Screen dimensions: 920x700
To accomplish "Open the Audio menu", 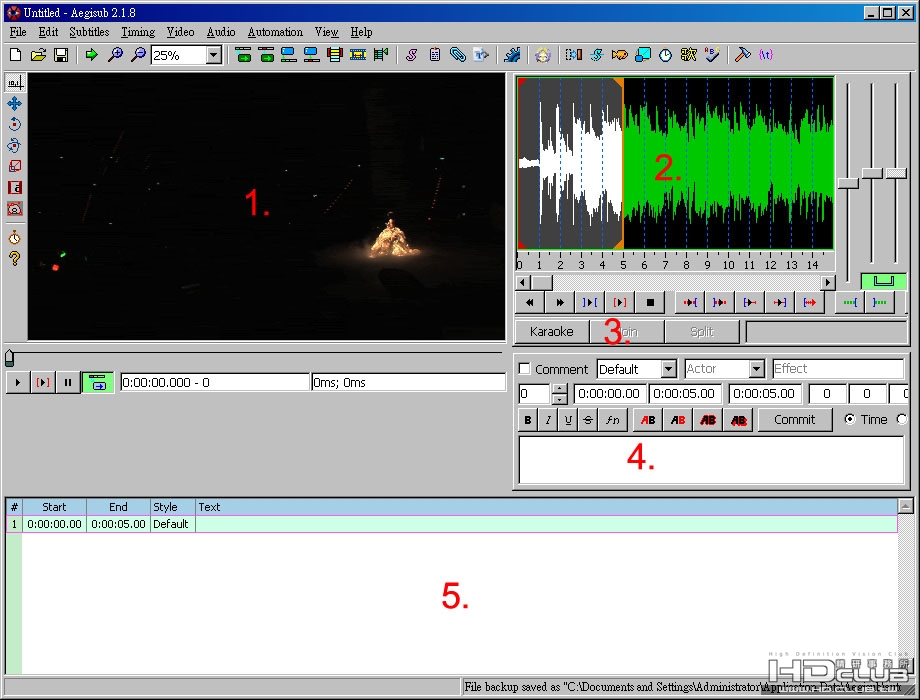I will pyautogui.click(x=221, y=32).
